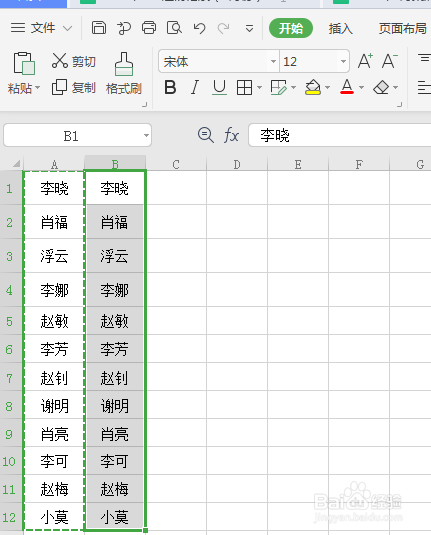Click the export to PDF icon
The image size is (431, 535).
[x=124, y=28]
